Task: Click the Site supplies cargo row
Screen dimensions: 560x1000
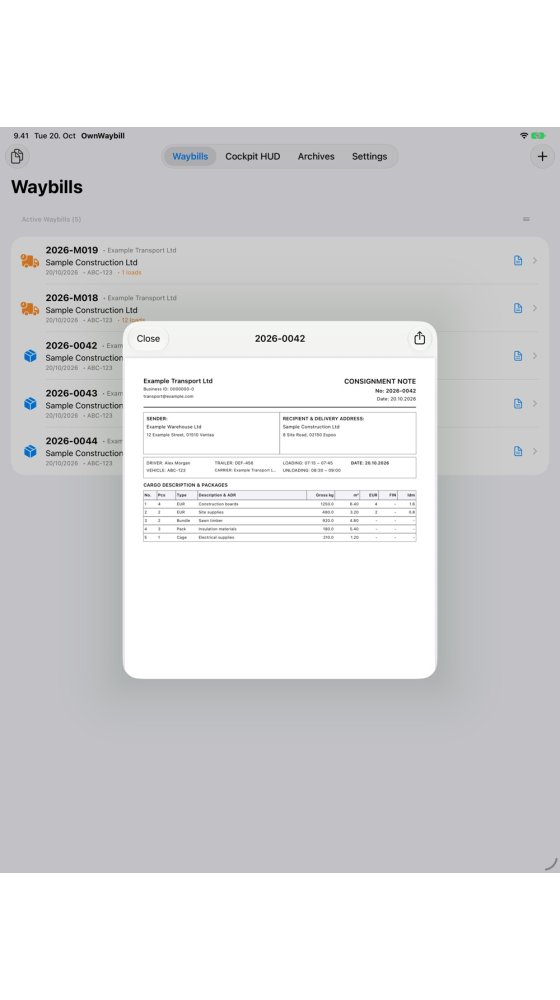Action: click(279, 512)
